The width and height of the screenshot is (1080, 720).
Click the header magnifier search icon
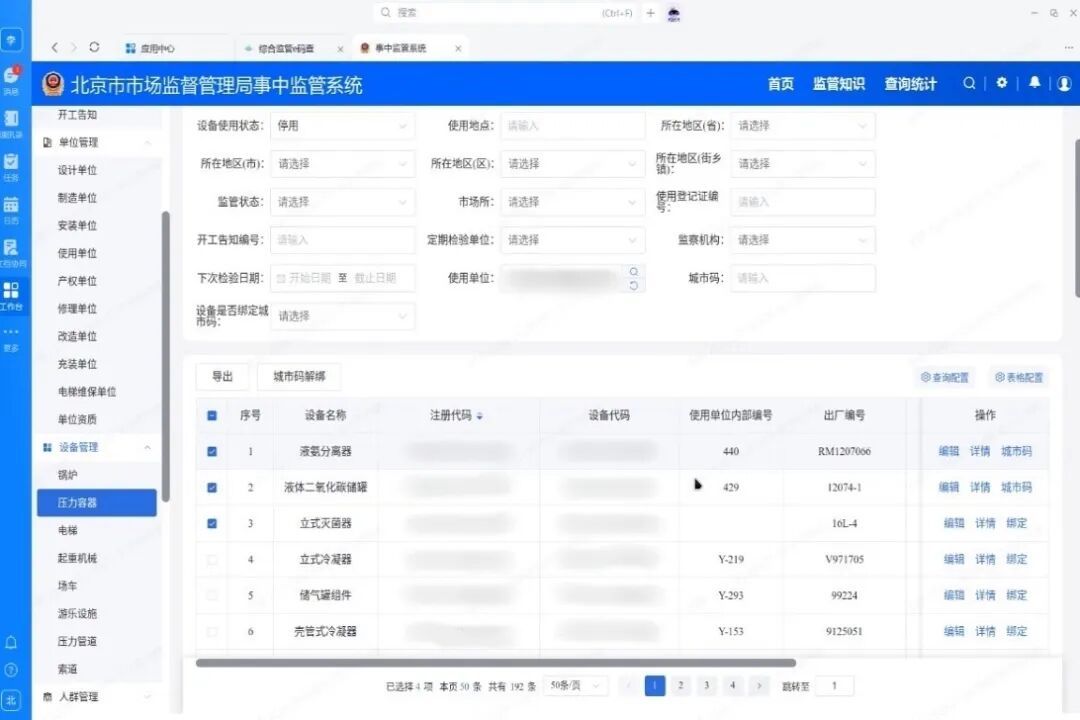[969, 84]
